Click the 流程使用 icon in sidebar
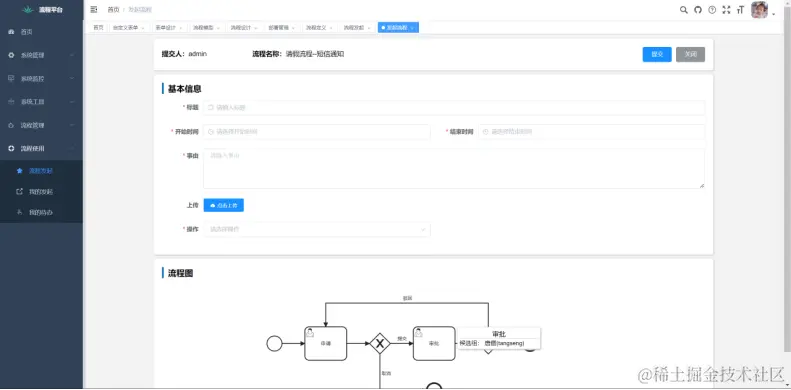The height and width of the screenshot is (390, 791). (11, 148)
